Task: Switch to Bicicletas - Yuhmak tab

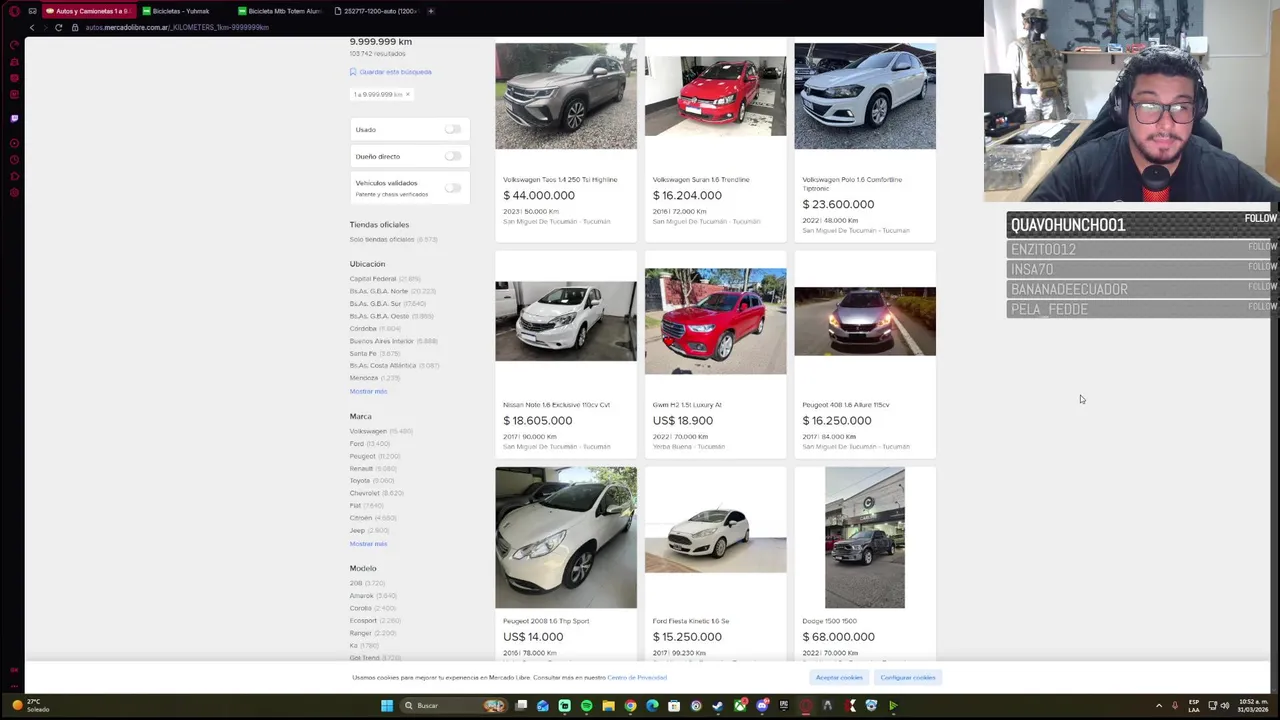Action: [182, 11]
